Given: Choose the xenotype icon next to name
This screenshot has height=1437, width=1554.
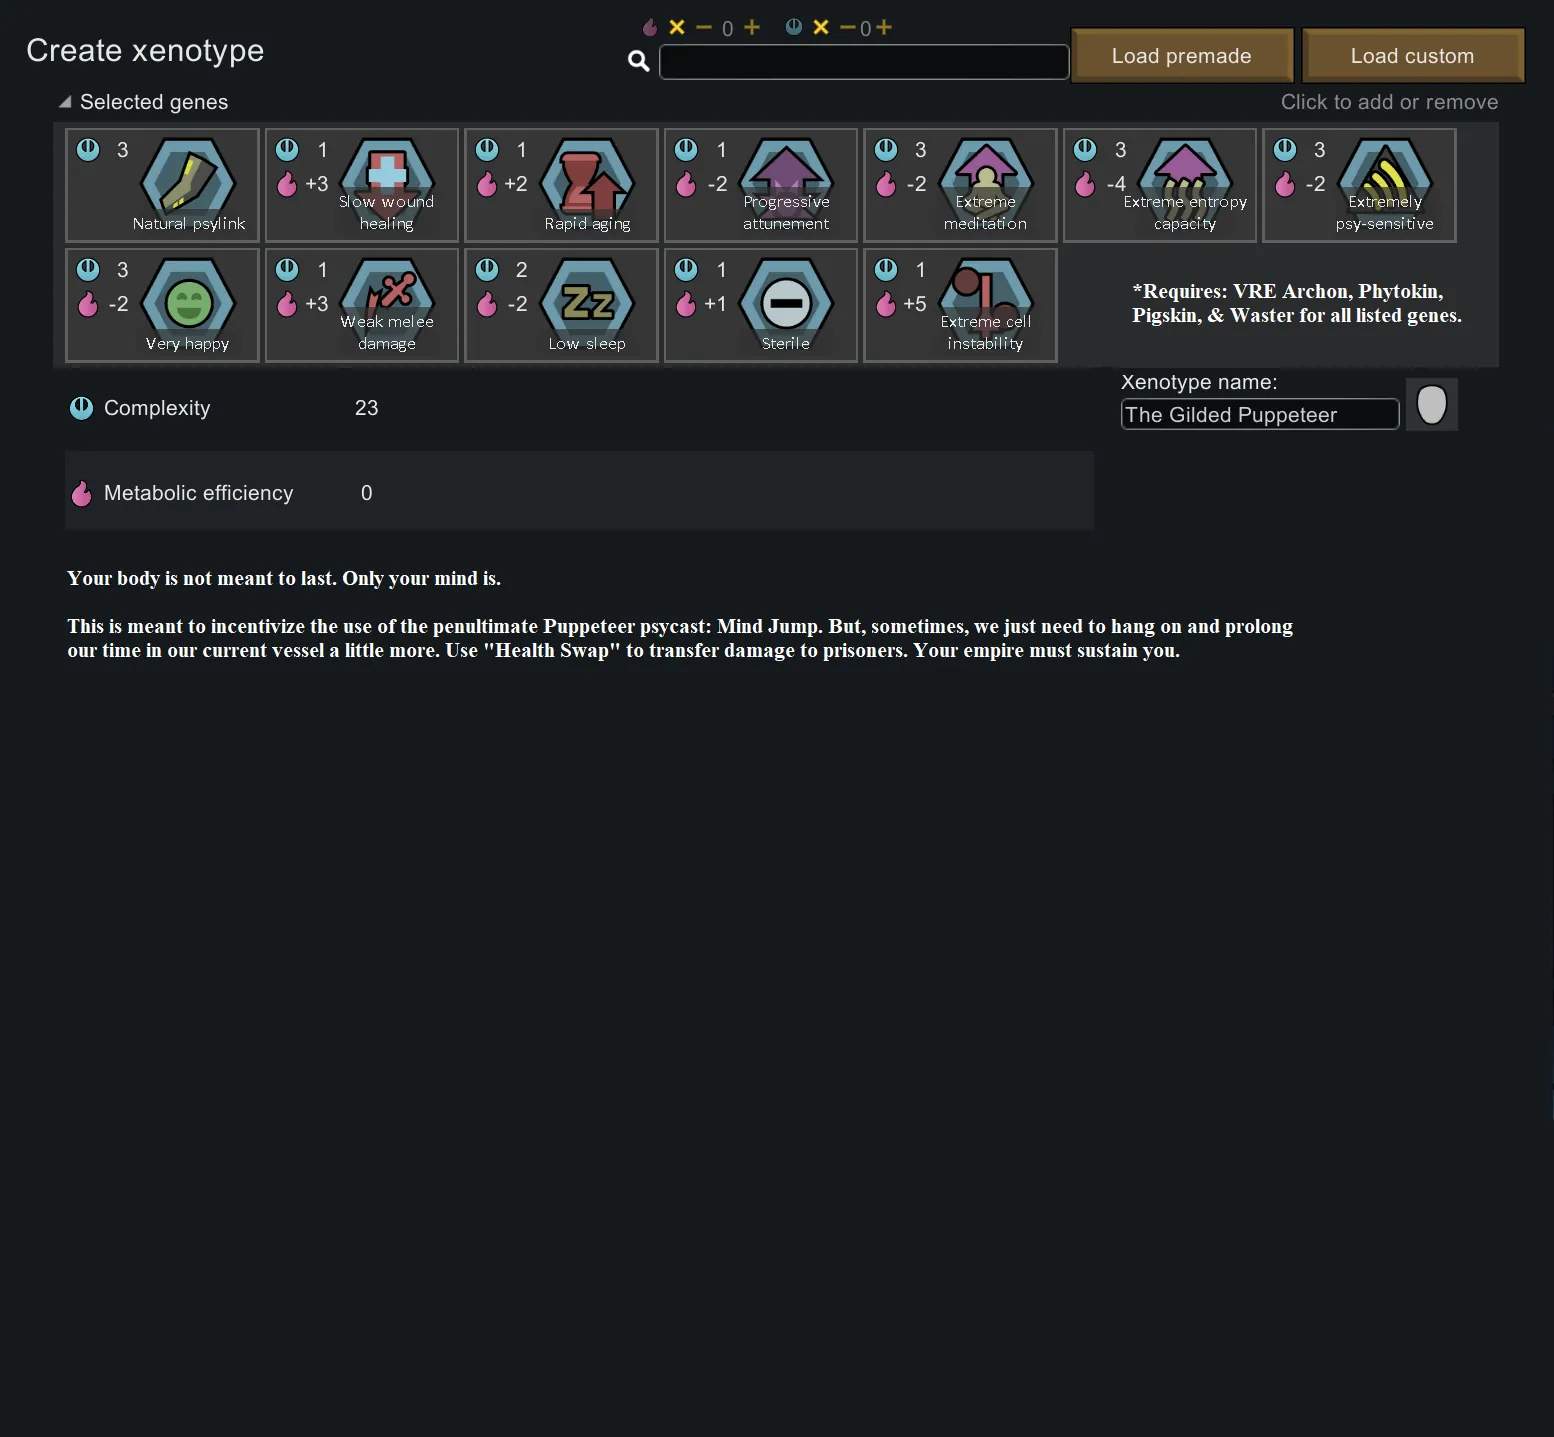Looking at the screenshot, I should [1431, 405].
